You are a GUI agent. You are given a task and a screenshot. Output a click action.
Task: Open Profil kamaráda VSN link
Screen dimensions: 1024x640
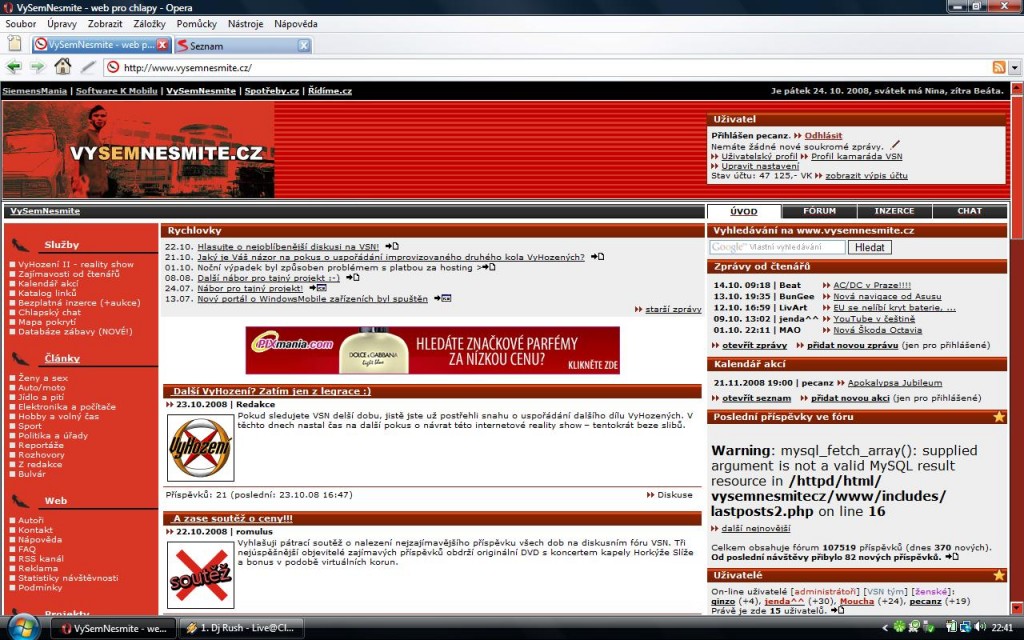tap(857, 156)
